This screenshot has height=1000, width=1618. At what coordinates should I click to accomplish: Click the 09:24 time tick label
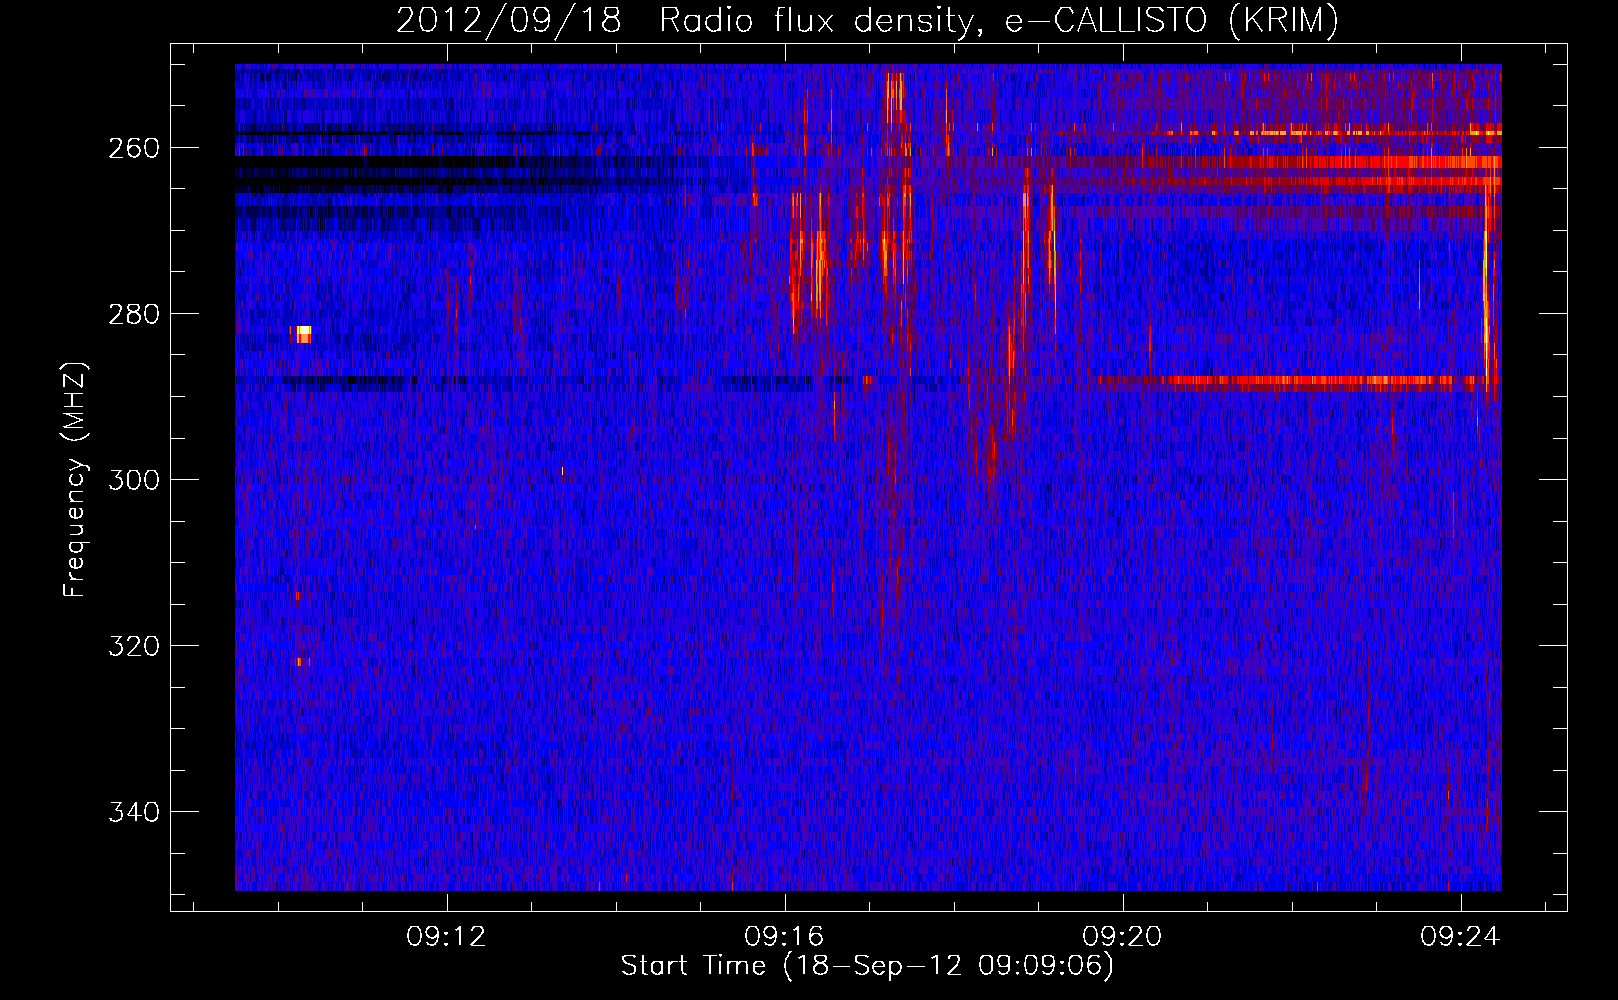tap(1461, 936)
